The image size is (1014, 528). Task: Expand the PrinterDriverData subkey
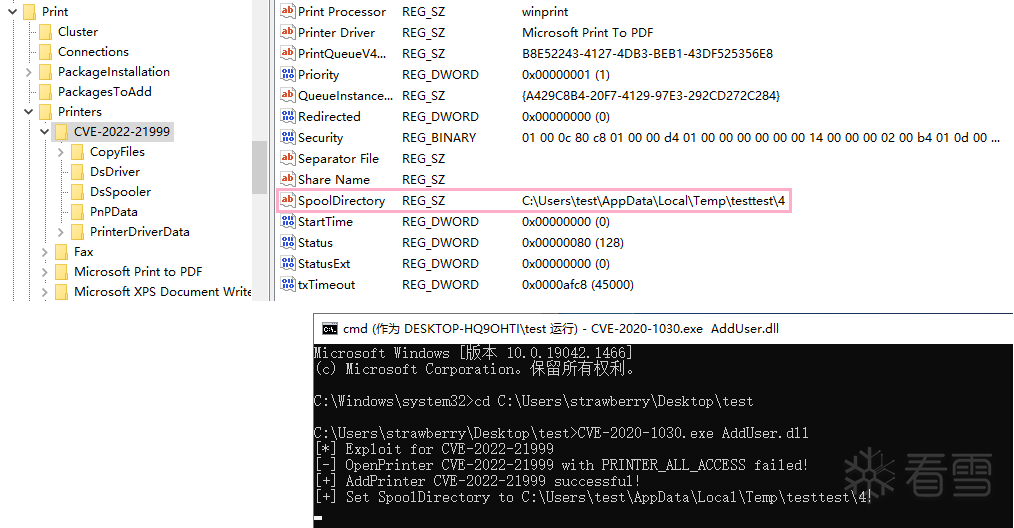point(60,232)
